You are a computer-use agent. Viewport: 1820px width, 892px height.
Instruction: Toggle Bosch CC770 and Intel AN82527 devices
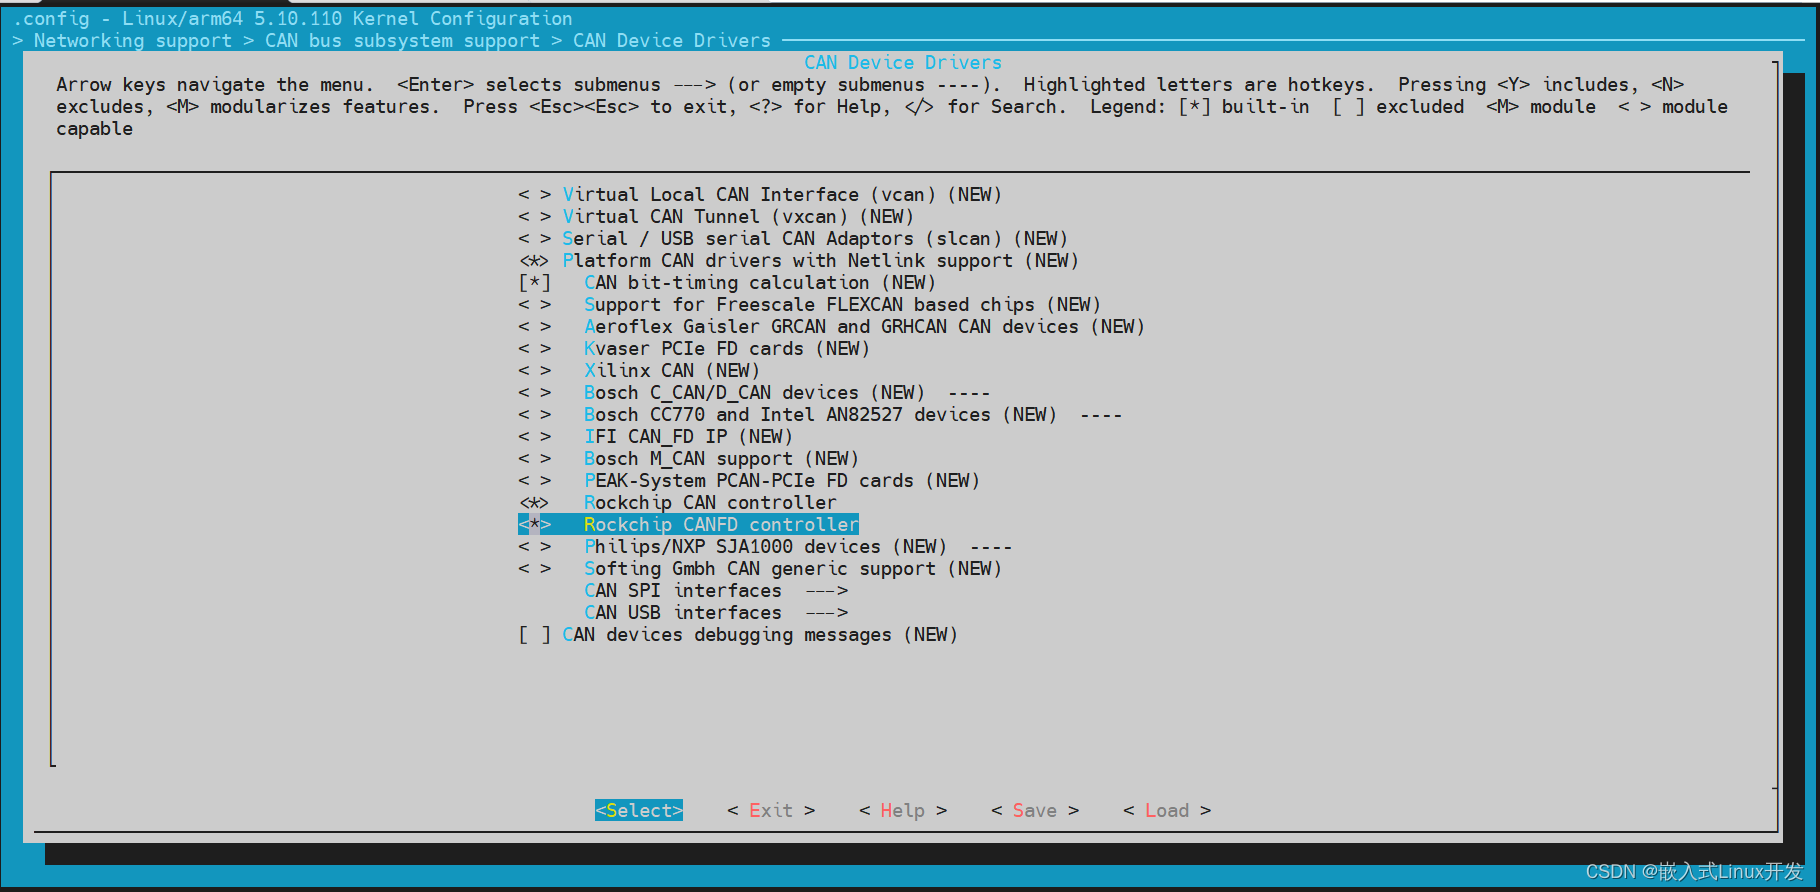click(x=820, y=415)
